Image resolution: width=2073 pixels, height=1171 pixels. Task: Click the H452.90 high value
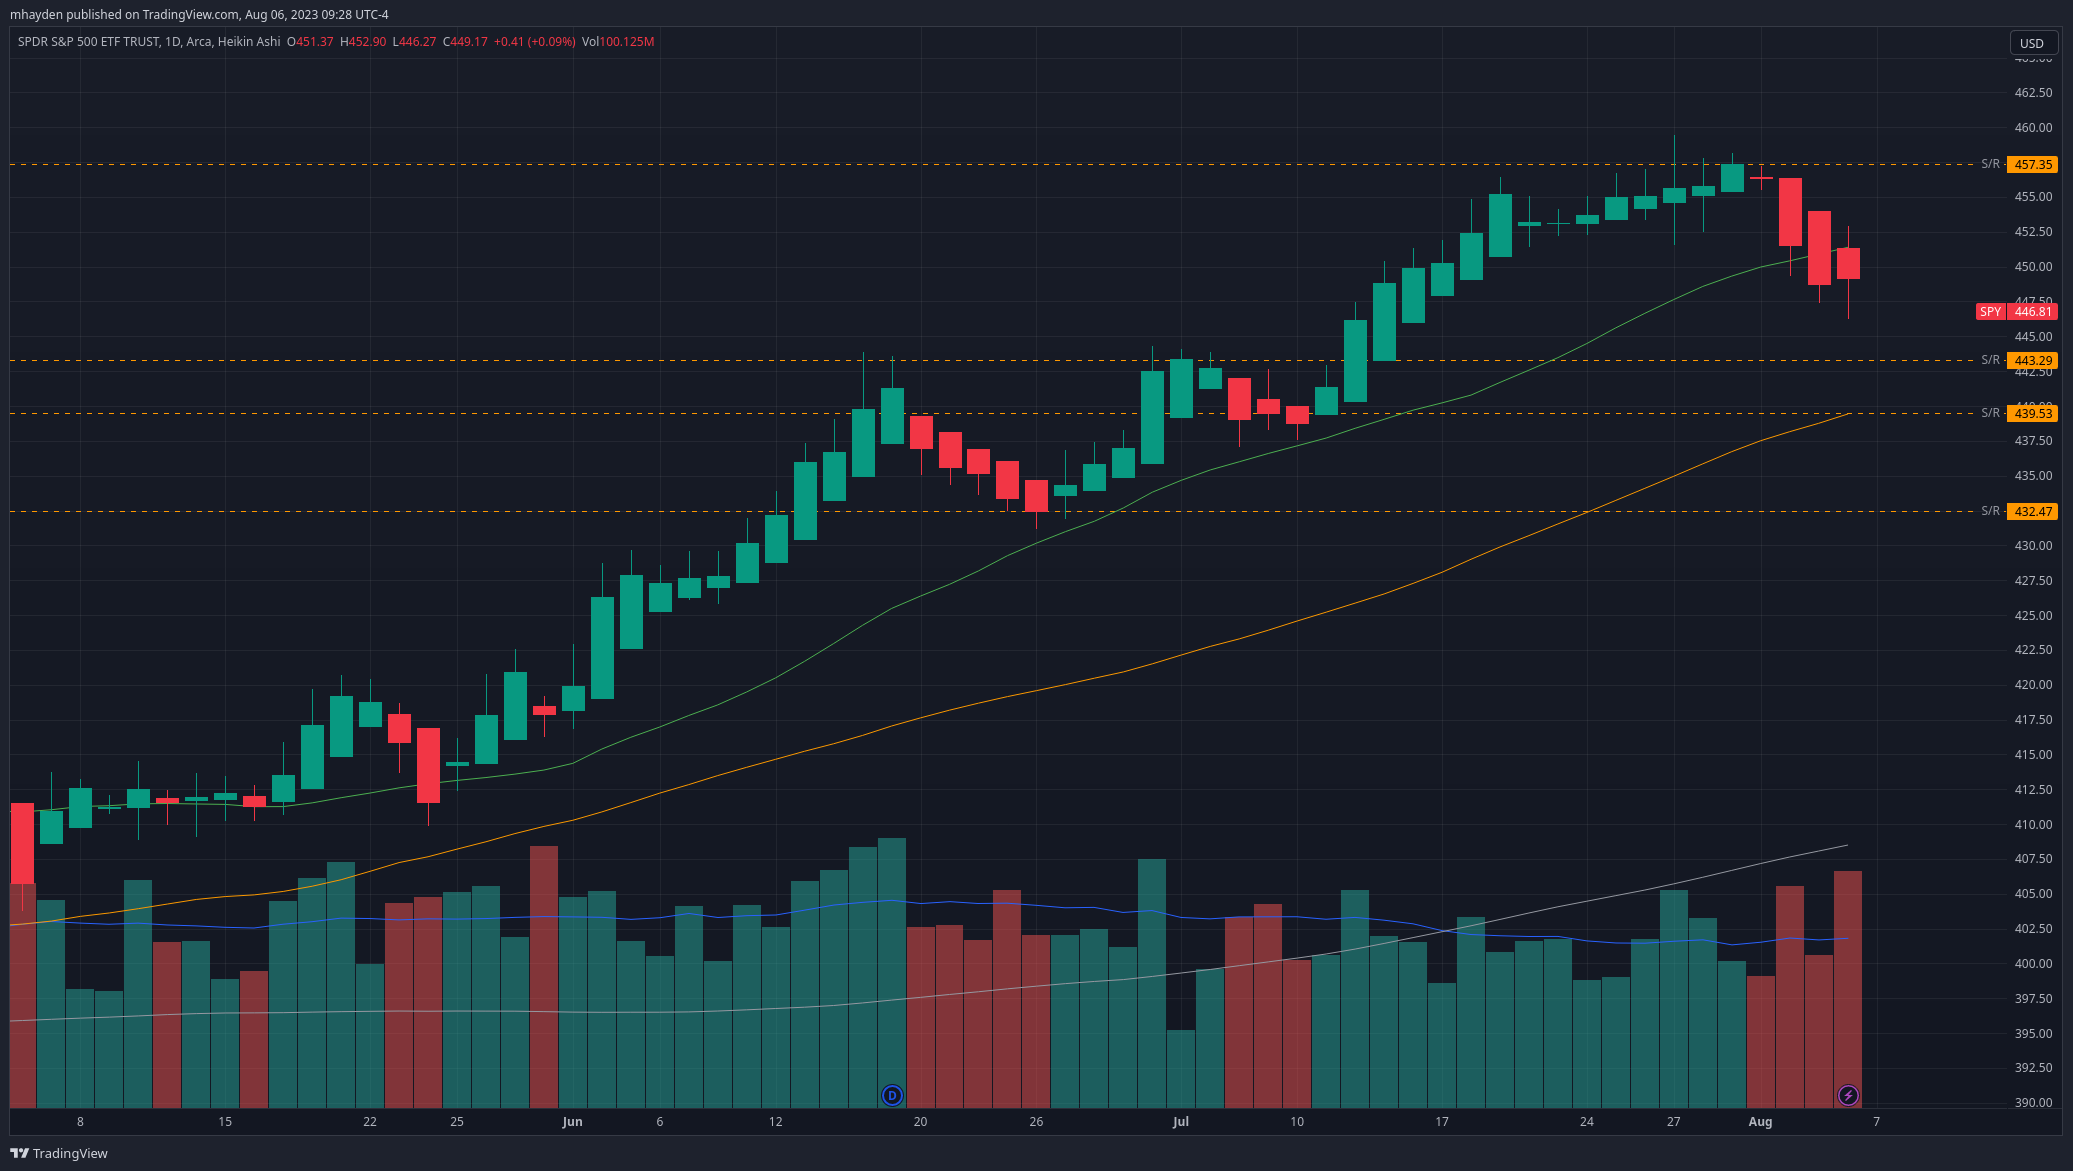tap(363, 42)
